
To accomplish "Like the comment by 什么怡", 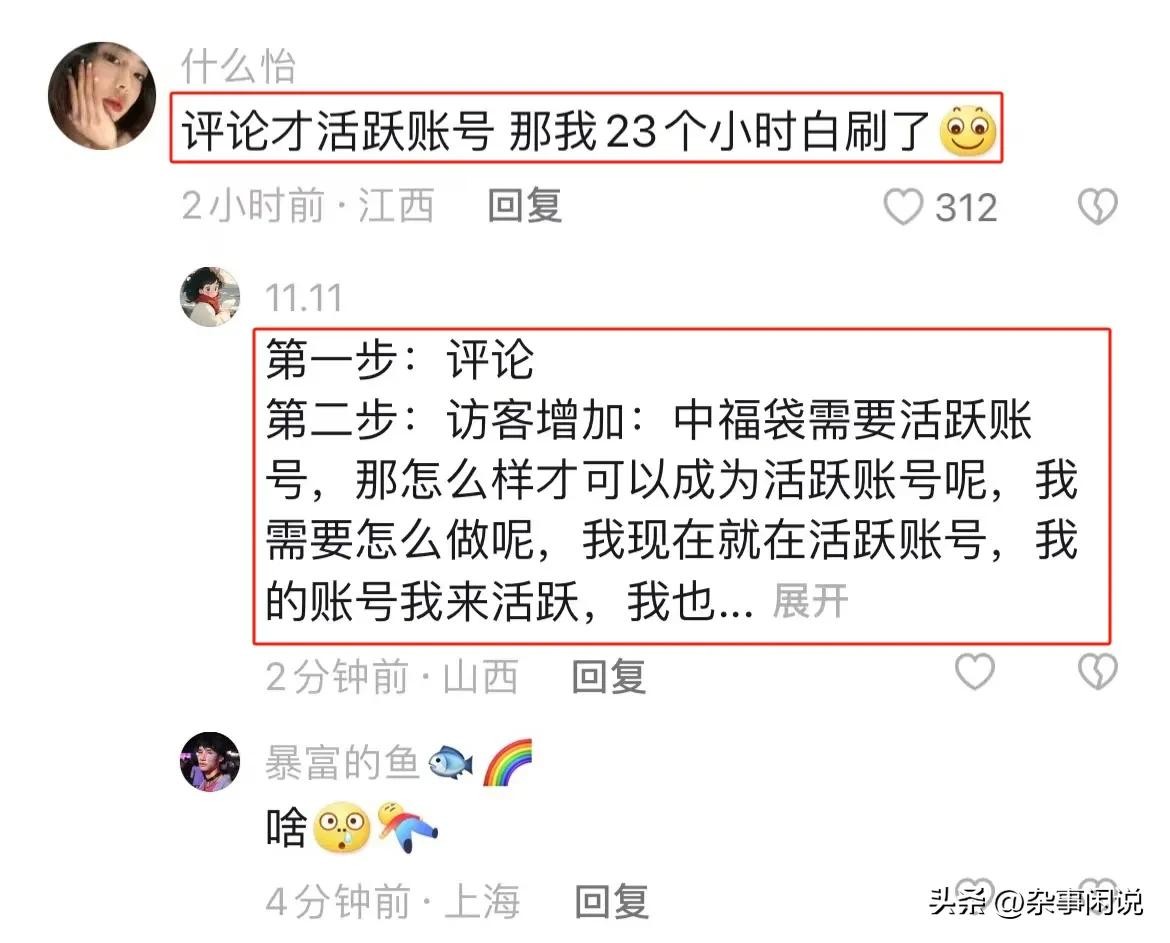I will point(903,207).
